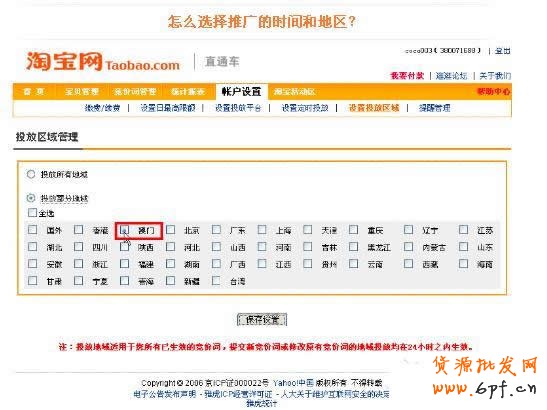The width and height of the screenshot is (547, 410).
Task: Check the 北京 region checkbox
Action: [170, 230]
